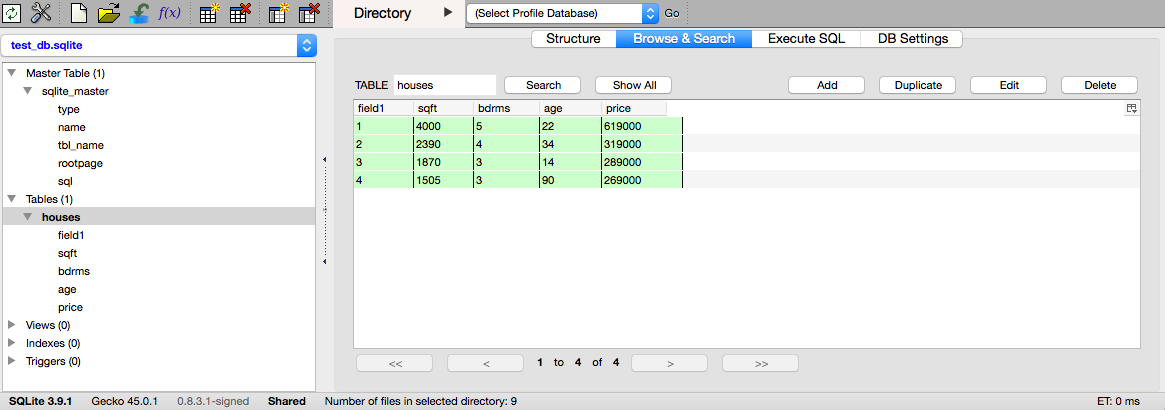Create a new database with the blank page icon
The width and height of the screenshot is (1165, 410).
pyautogui.click(x=79, y=13)
